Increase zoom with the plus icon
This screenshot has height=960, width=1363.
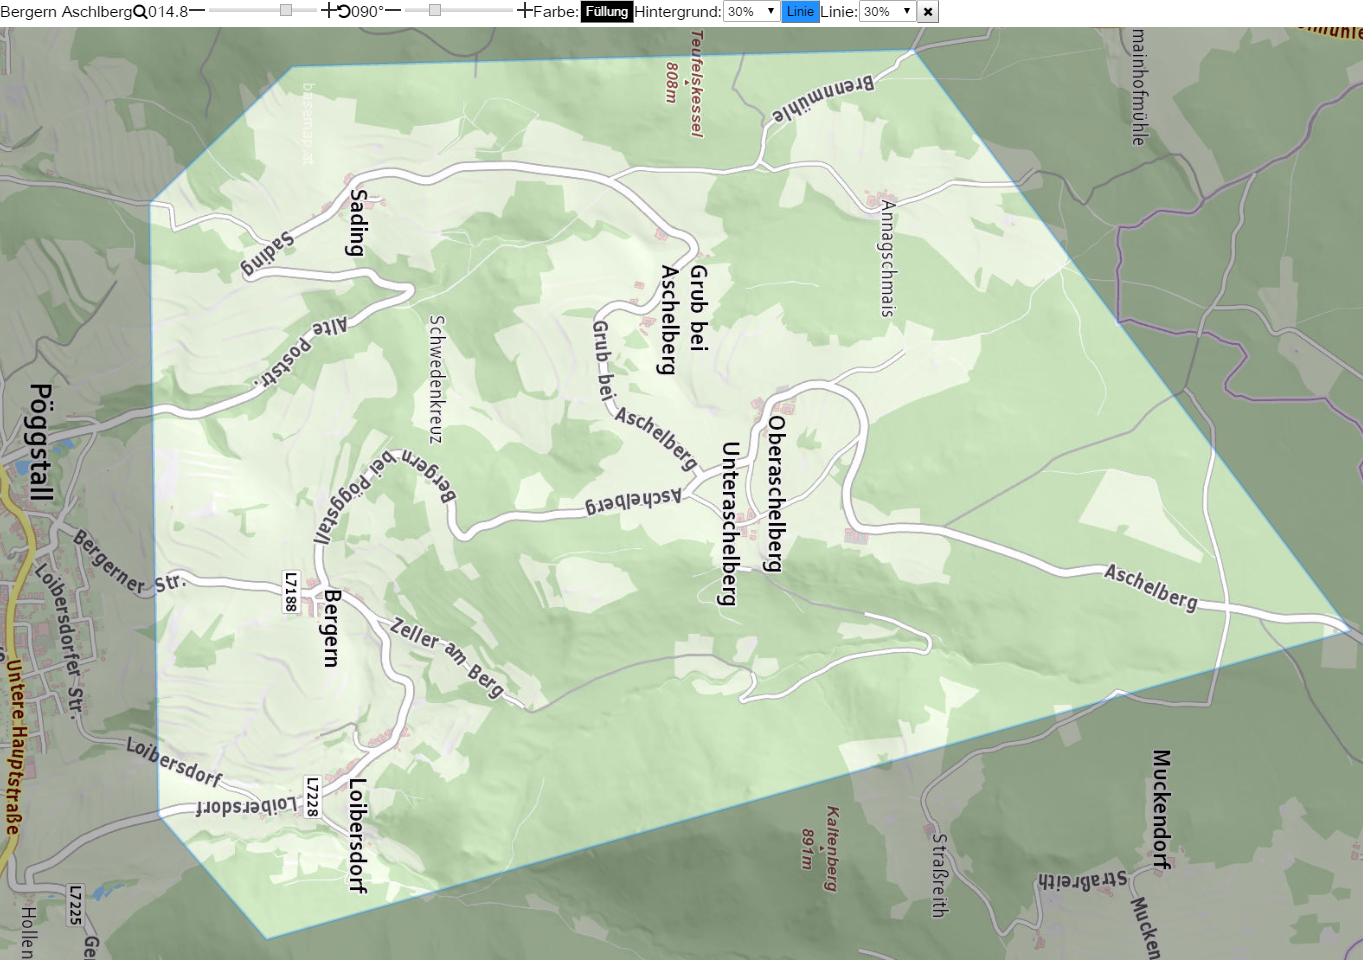pyautogui.click(x=329, y=11)
